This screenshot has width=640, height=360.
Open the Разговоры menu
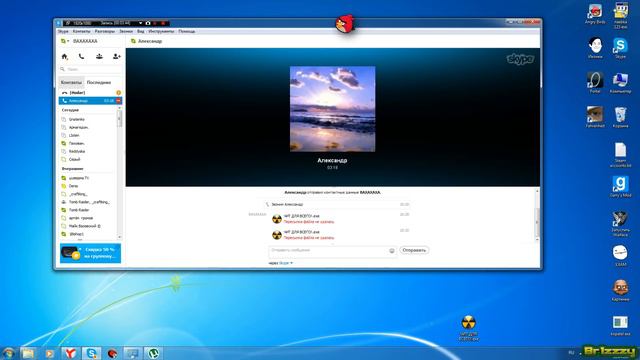point(104,31)
